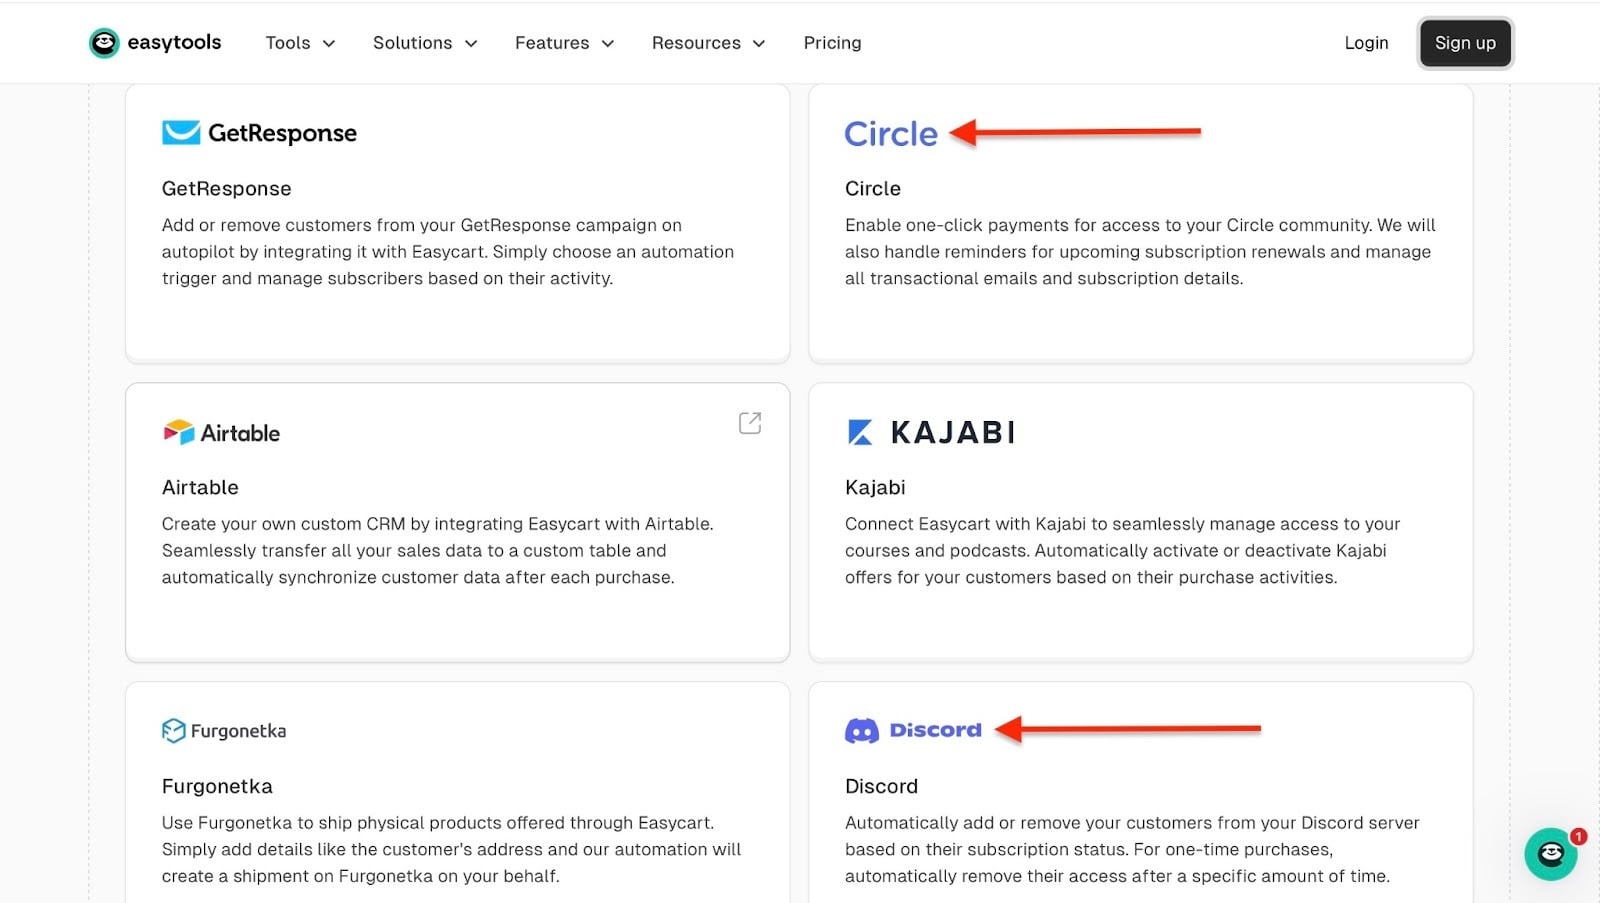Image resolution: width=1600 pixels, height=903 pixels.
Task: Click the Airtable logo
Action: (x=221, y=433)
